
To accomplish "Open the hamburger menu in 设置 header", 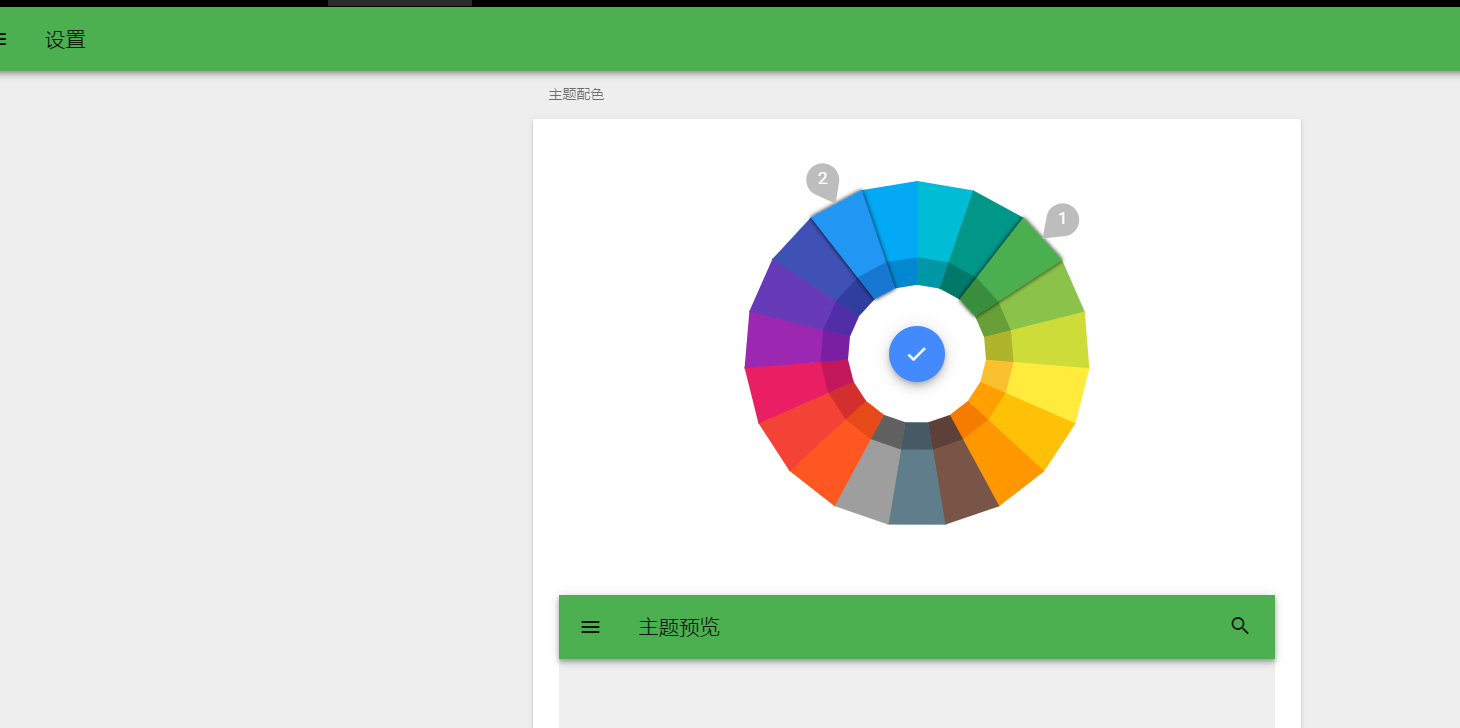I will tap(2, 40).
